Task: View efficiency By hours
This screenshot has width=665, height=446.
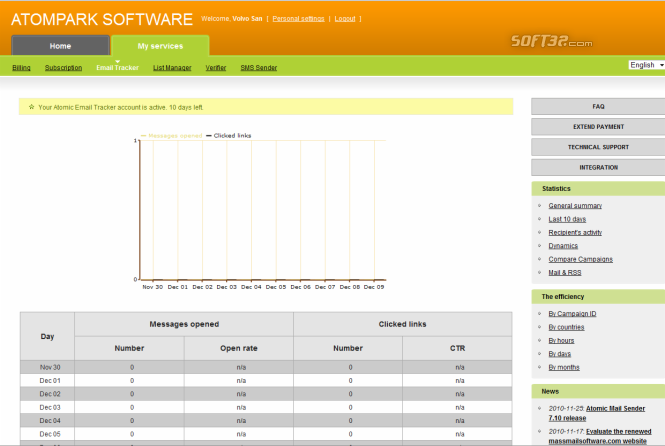Action: (x=561, y=340)
